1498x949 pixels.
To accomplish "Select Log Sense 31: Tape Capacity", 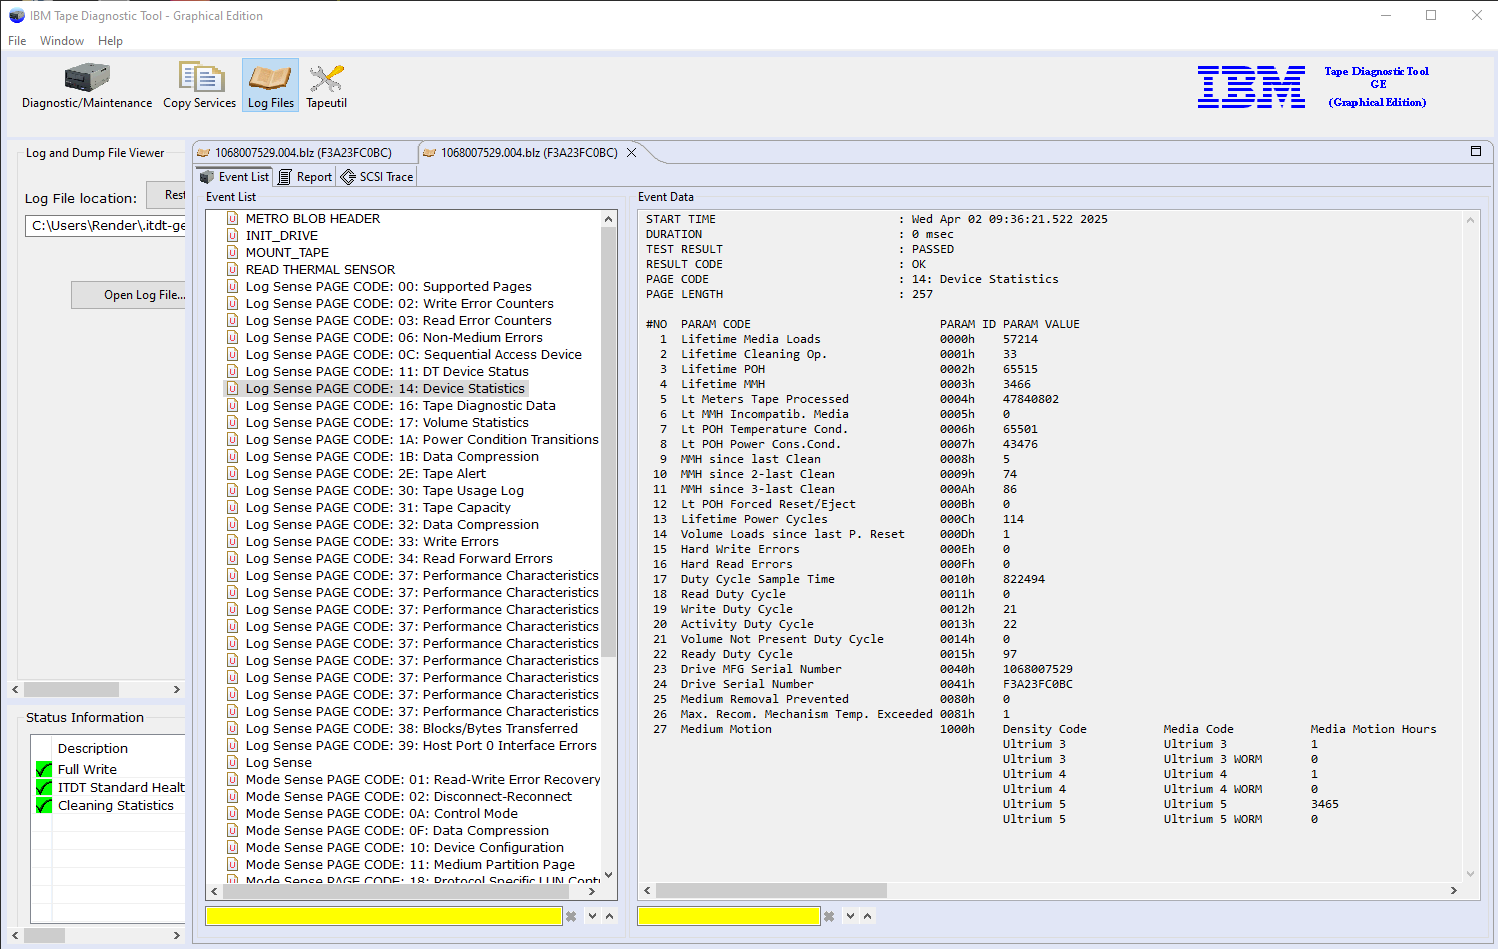I will click(x=378, y=507).
